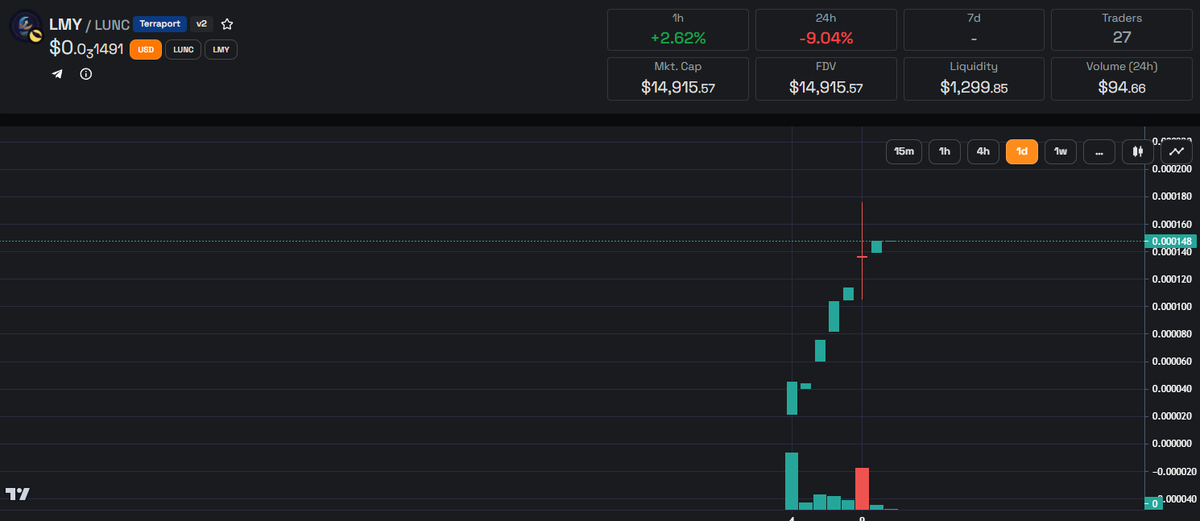Click the FDV value card

(x=826, y=78)
